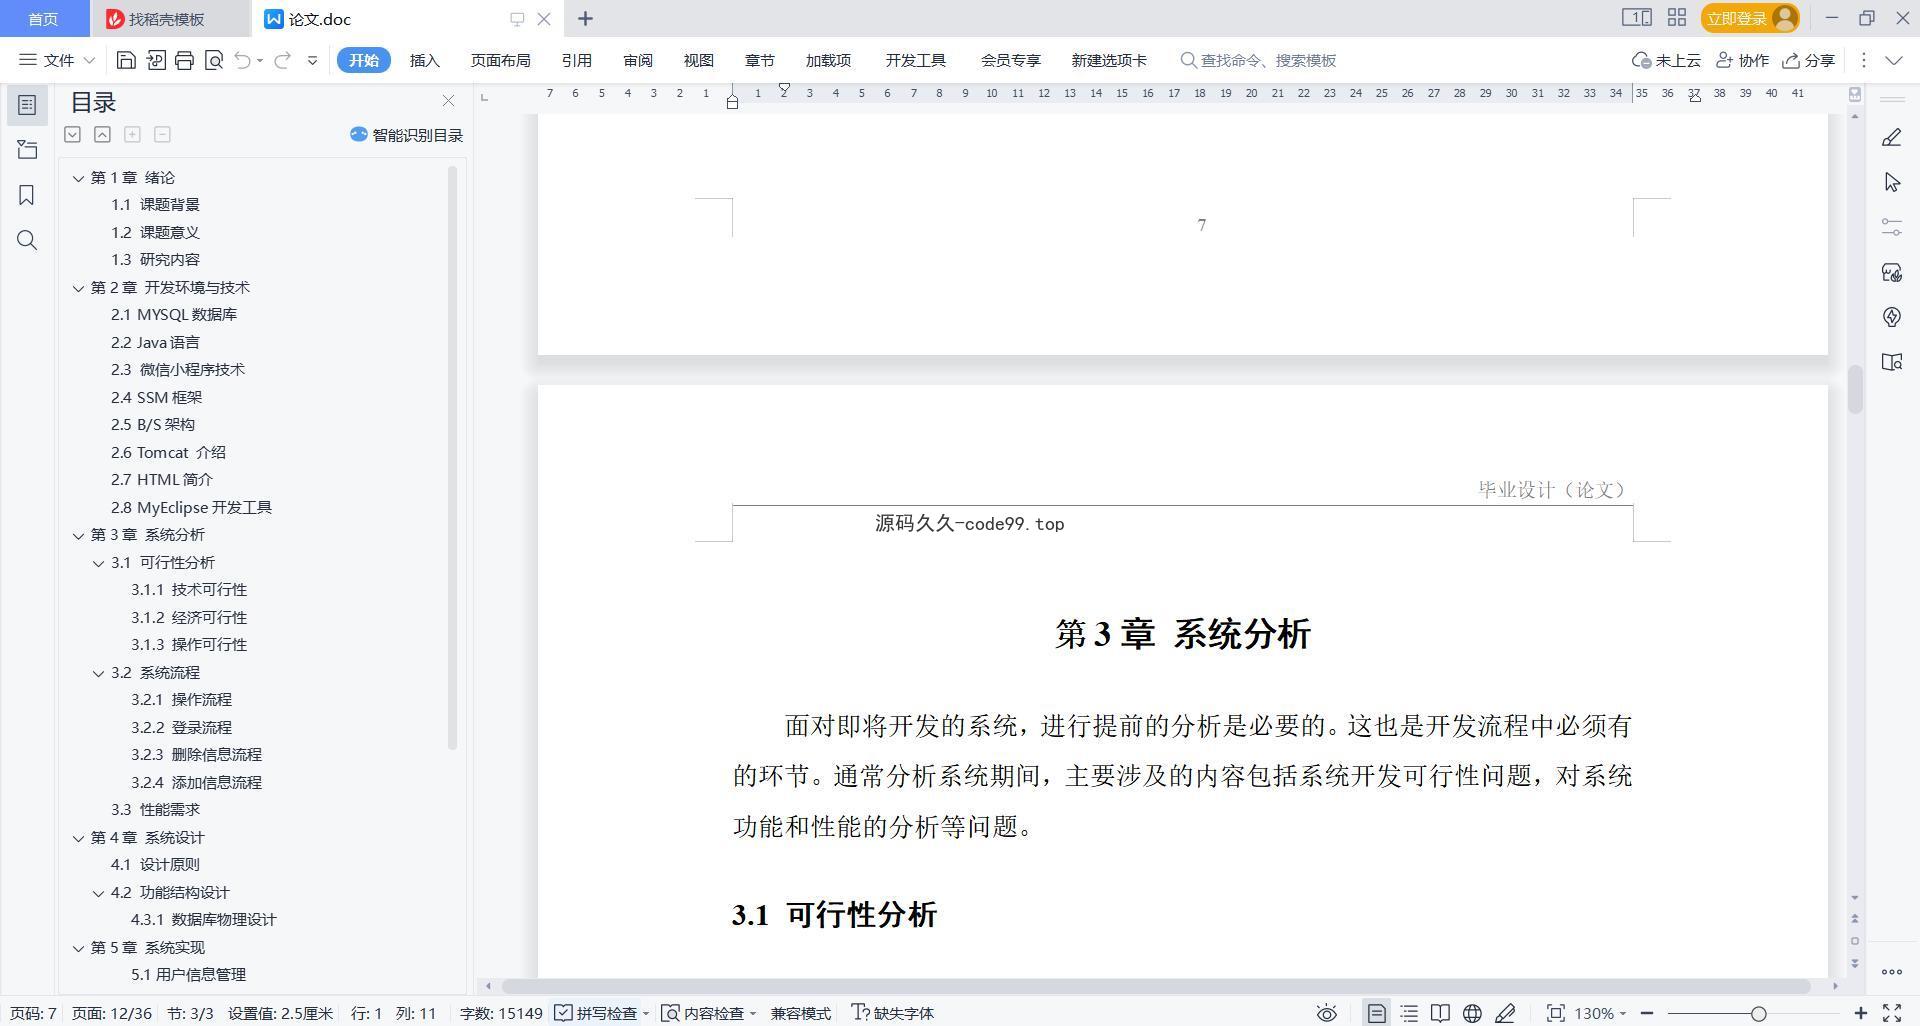Screen dimensions: 1920x1026
Task: Select the 审阅 ribbon tab
Action: click(637, 60)
